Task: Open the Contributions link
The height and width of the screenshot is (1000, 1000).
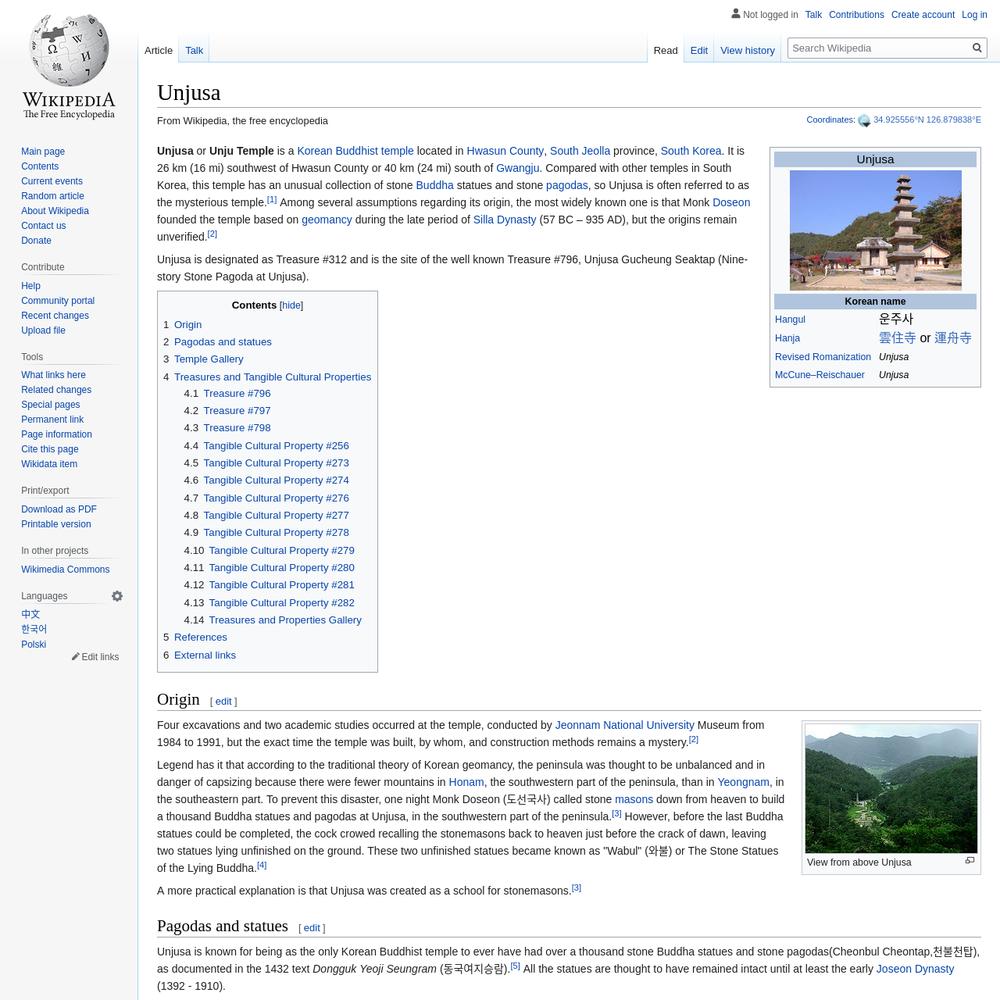Action: tap(857, 15)
